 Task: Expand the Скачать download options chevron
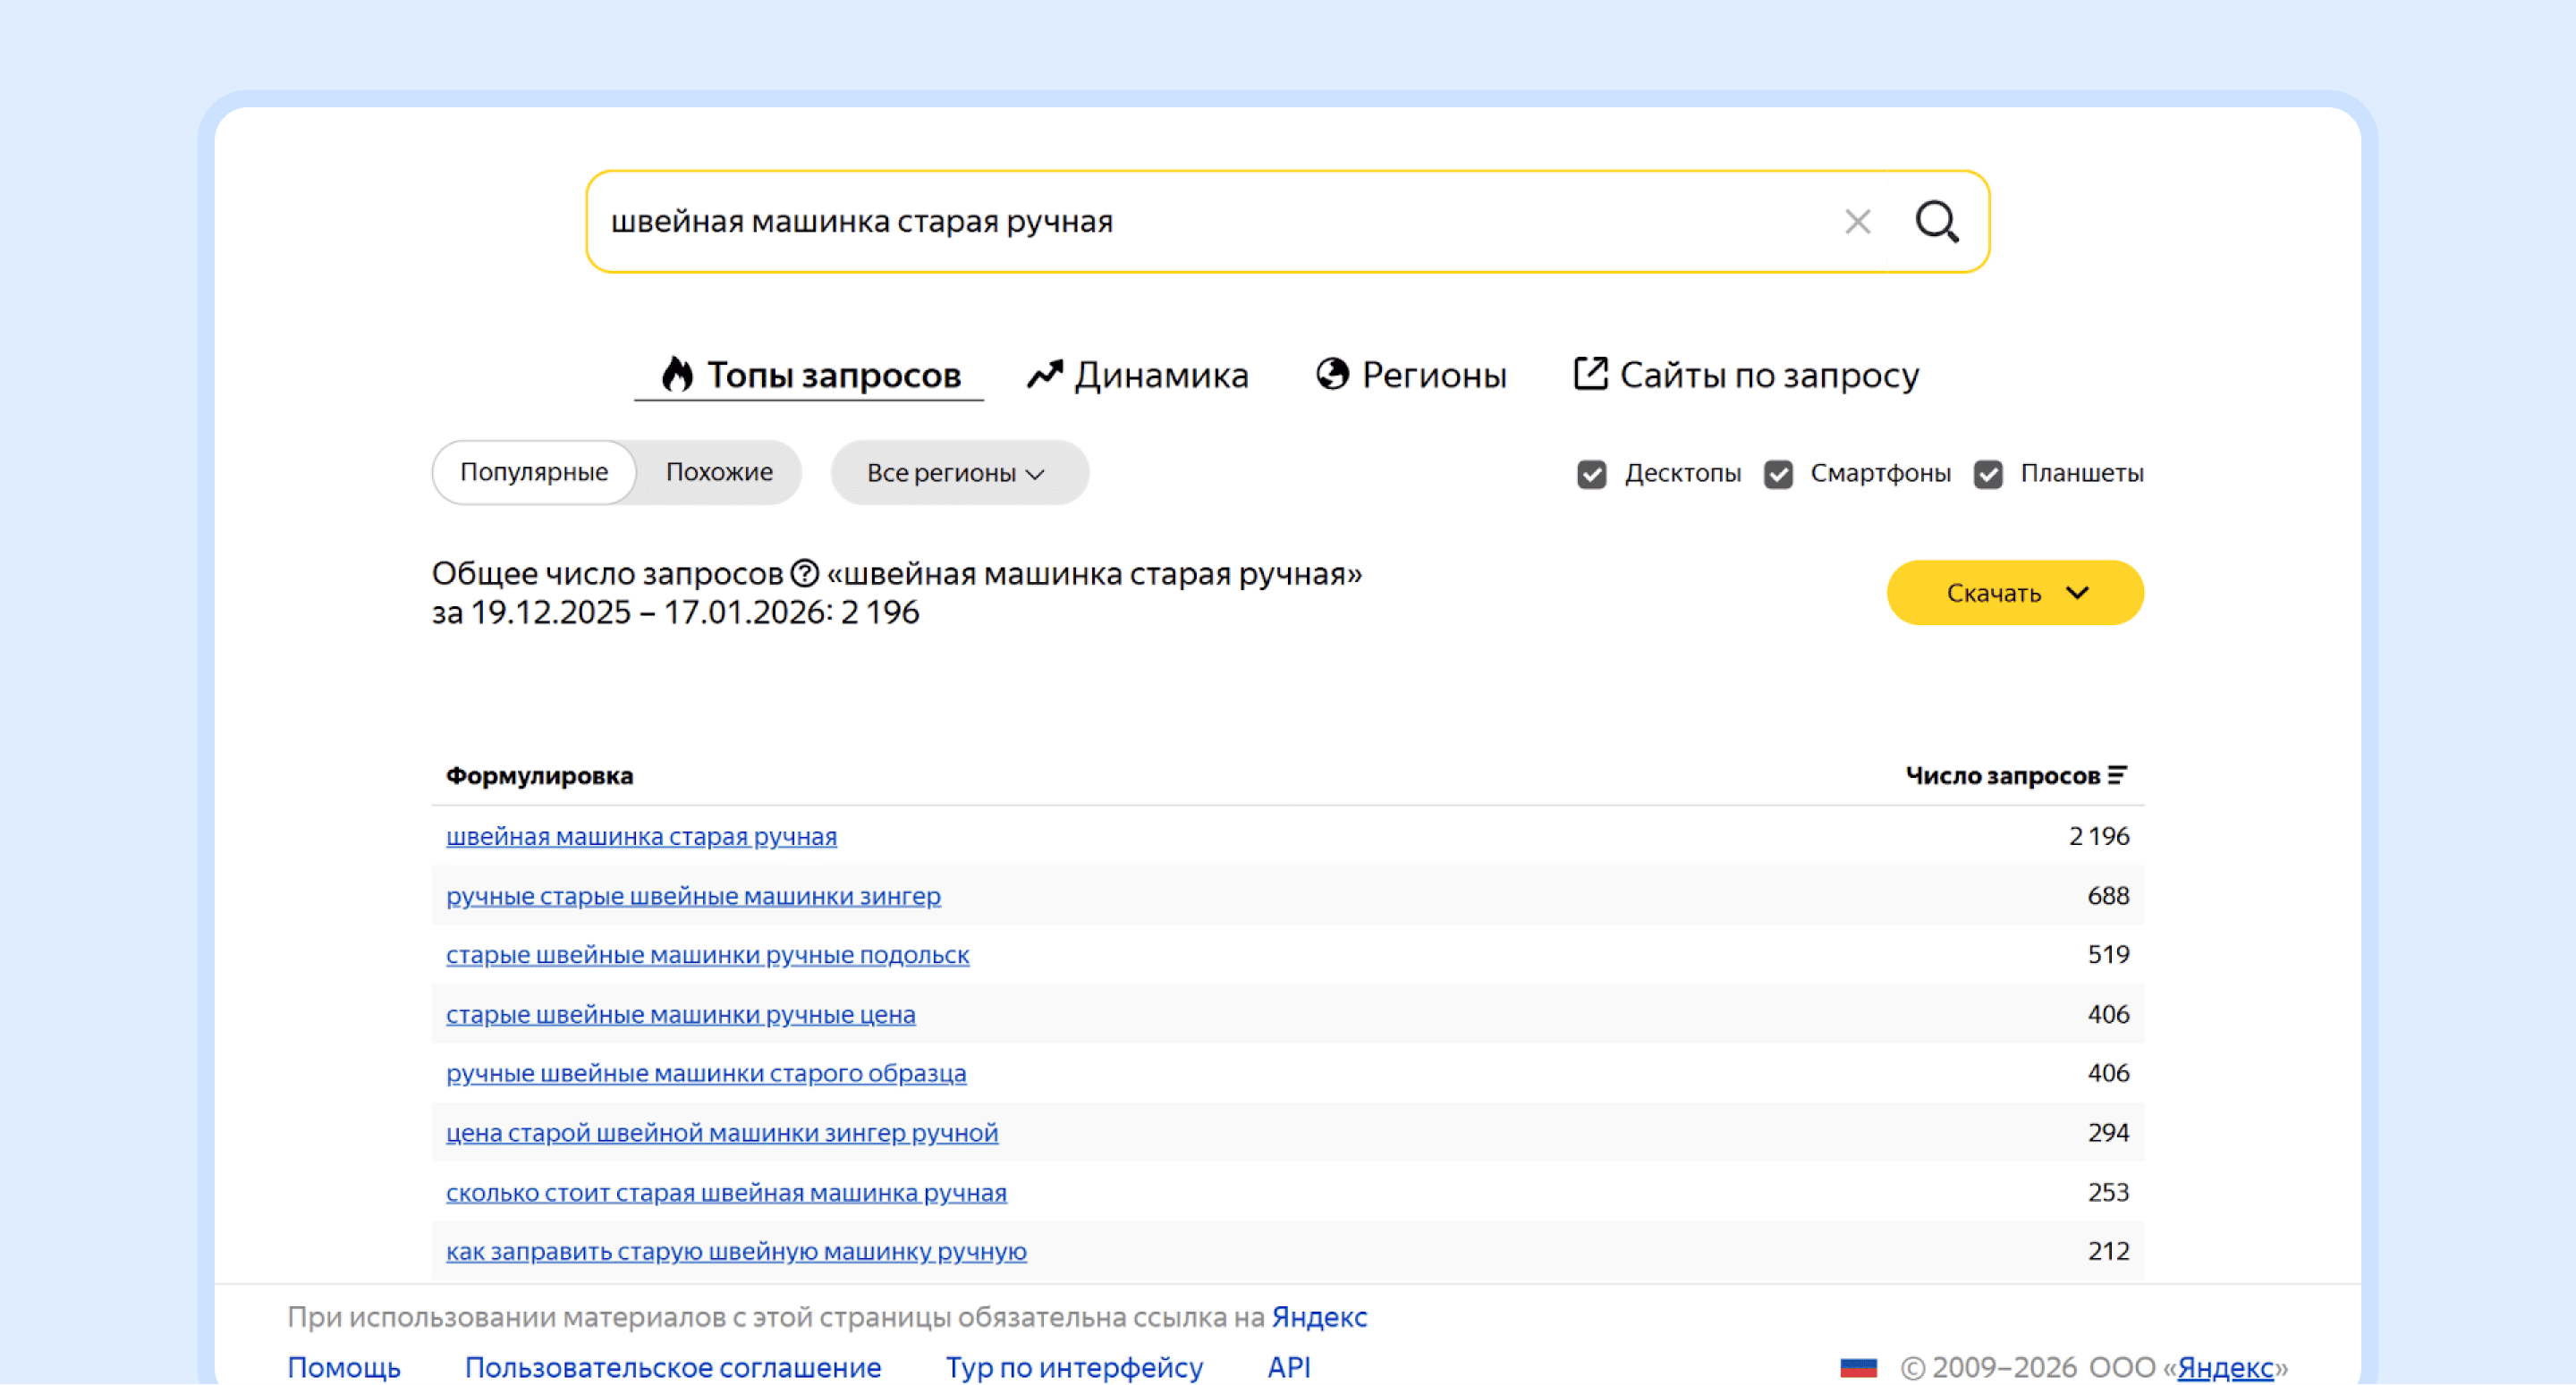point(2079,592)
